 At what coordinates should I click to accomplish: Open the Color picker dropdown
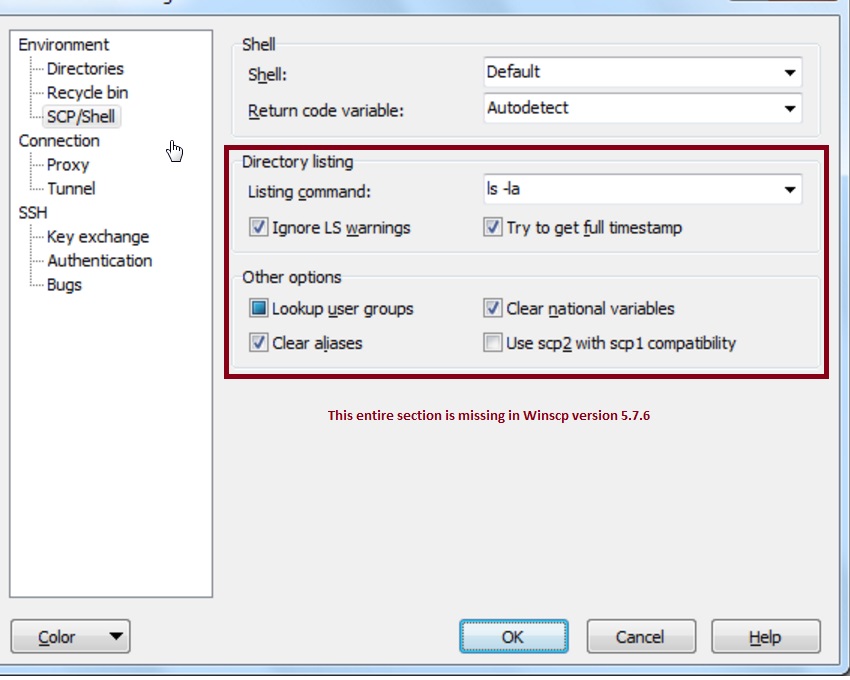click(70, 636)
